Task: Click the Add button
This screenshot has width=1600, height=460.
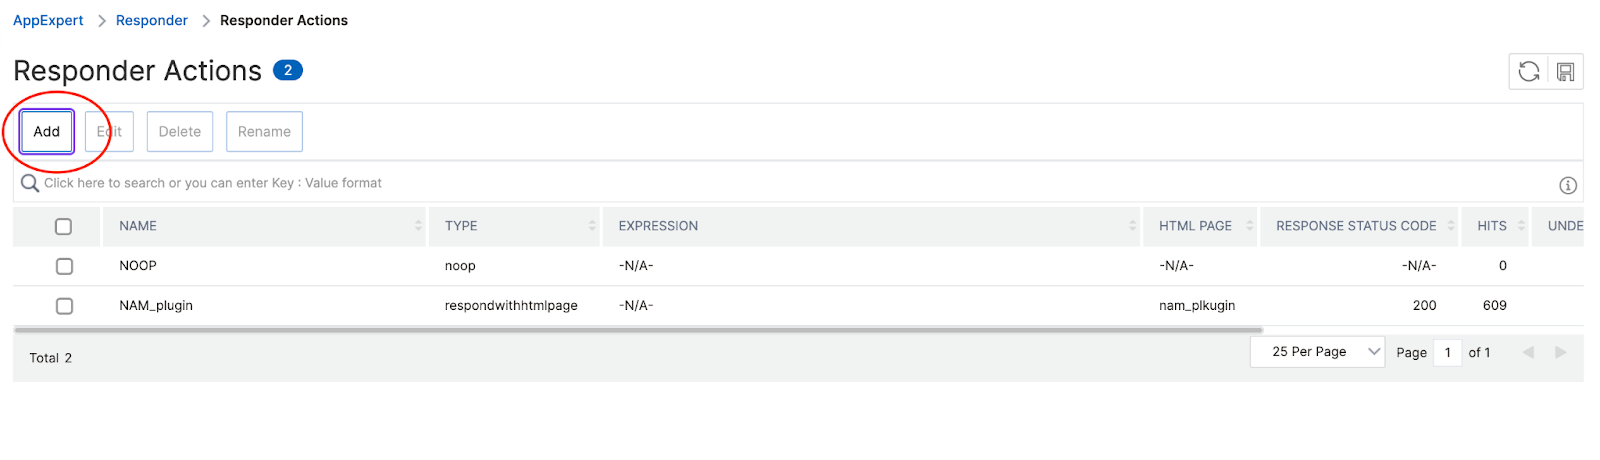Action: pos(47,131)
